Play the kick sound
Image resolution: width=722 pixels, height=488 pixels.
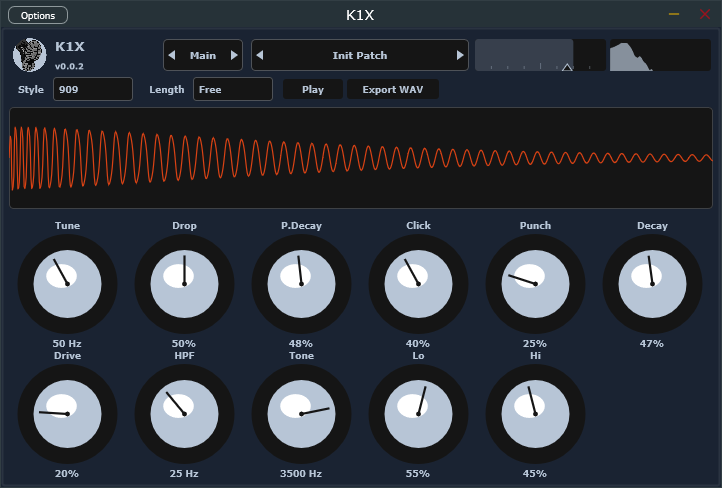pos(313,89)
